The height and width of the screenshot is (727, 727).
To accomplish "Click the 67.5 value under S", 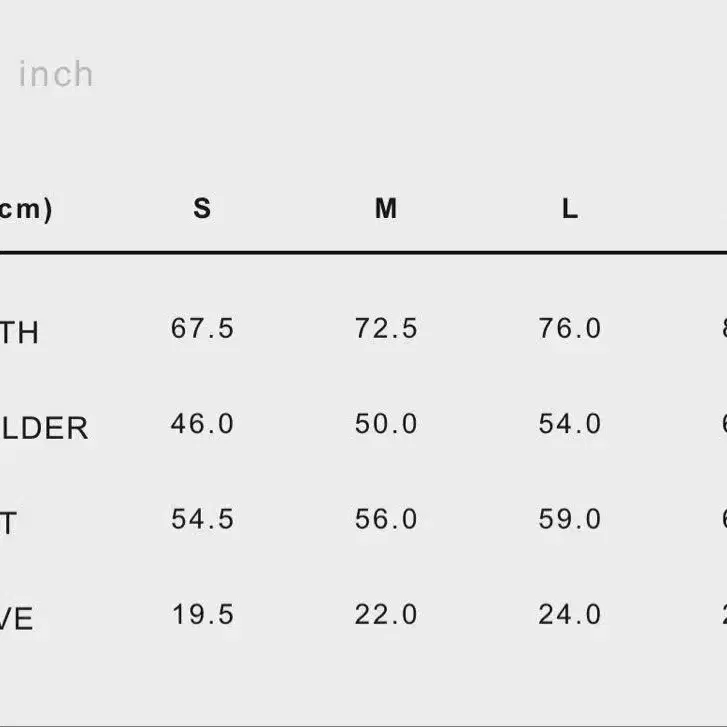I will click(203, 328).
